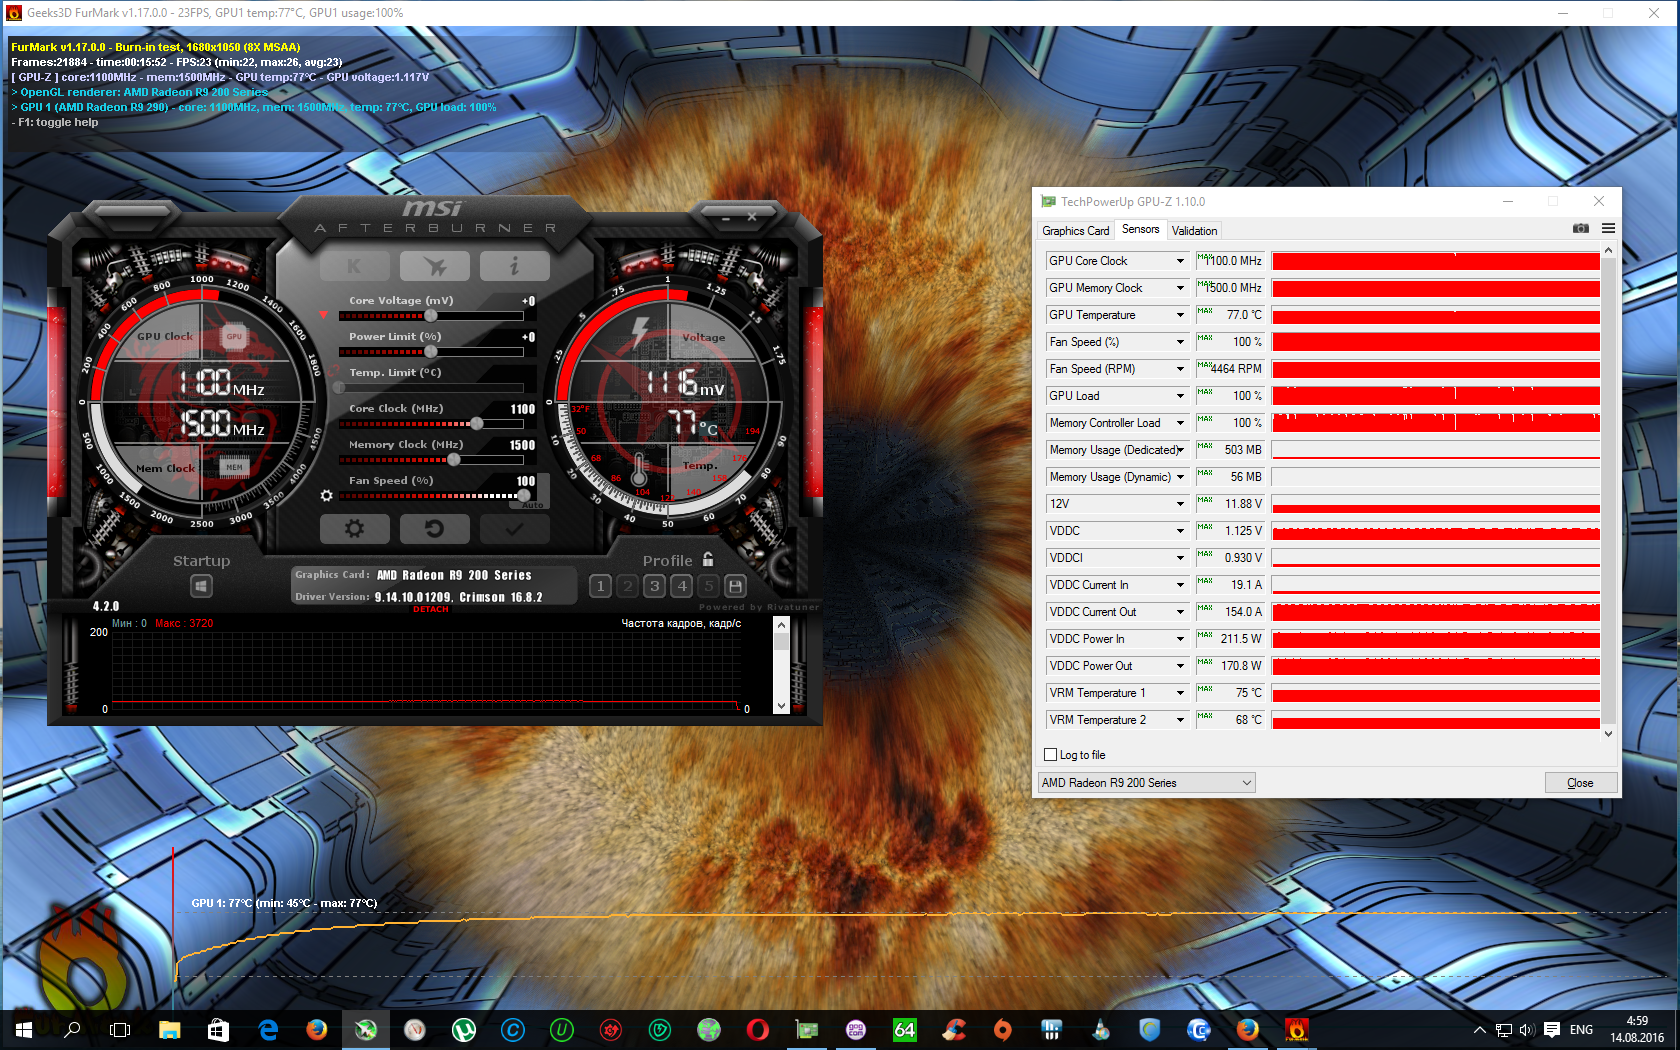Viewport: 1680px width, 1050px height.
Task: Open Task View from the taskbar
Action: (120, 1029)
